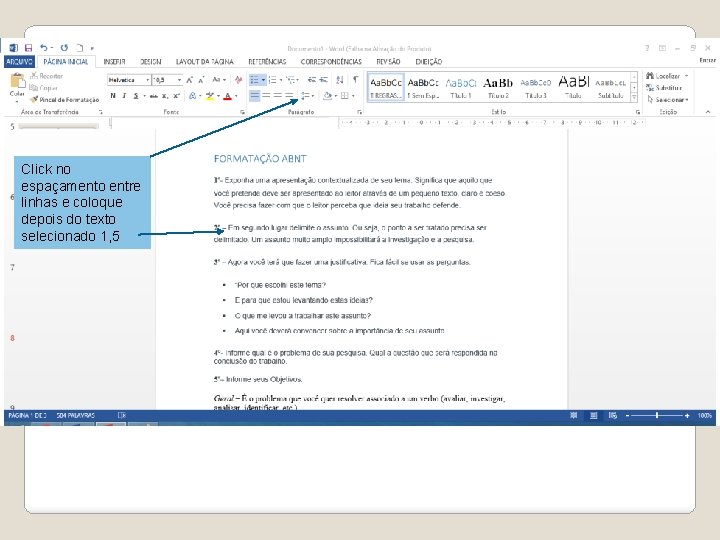Redo the last action
The image size is (720, 540).
[x=64, y=47]
